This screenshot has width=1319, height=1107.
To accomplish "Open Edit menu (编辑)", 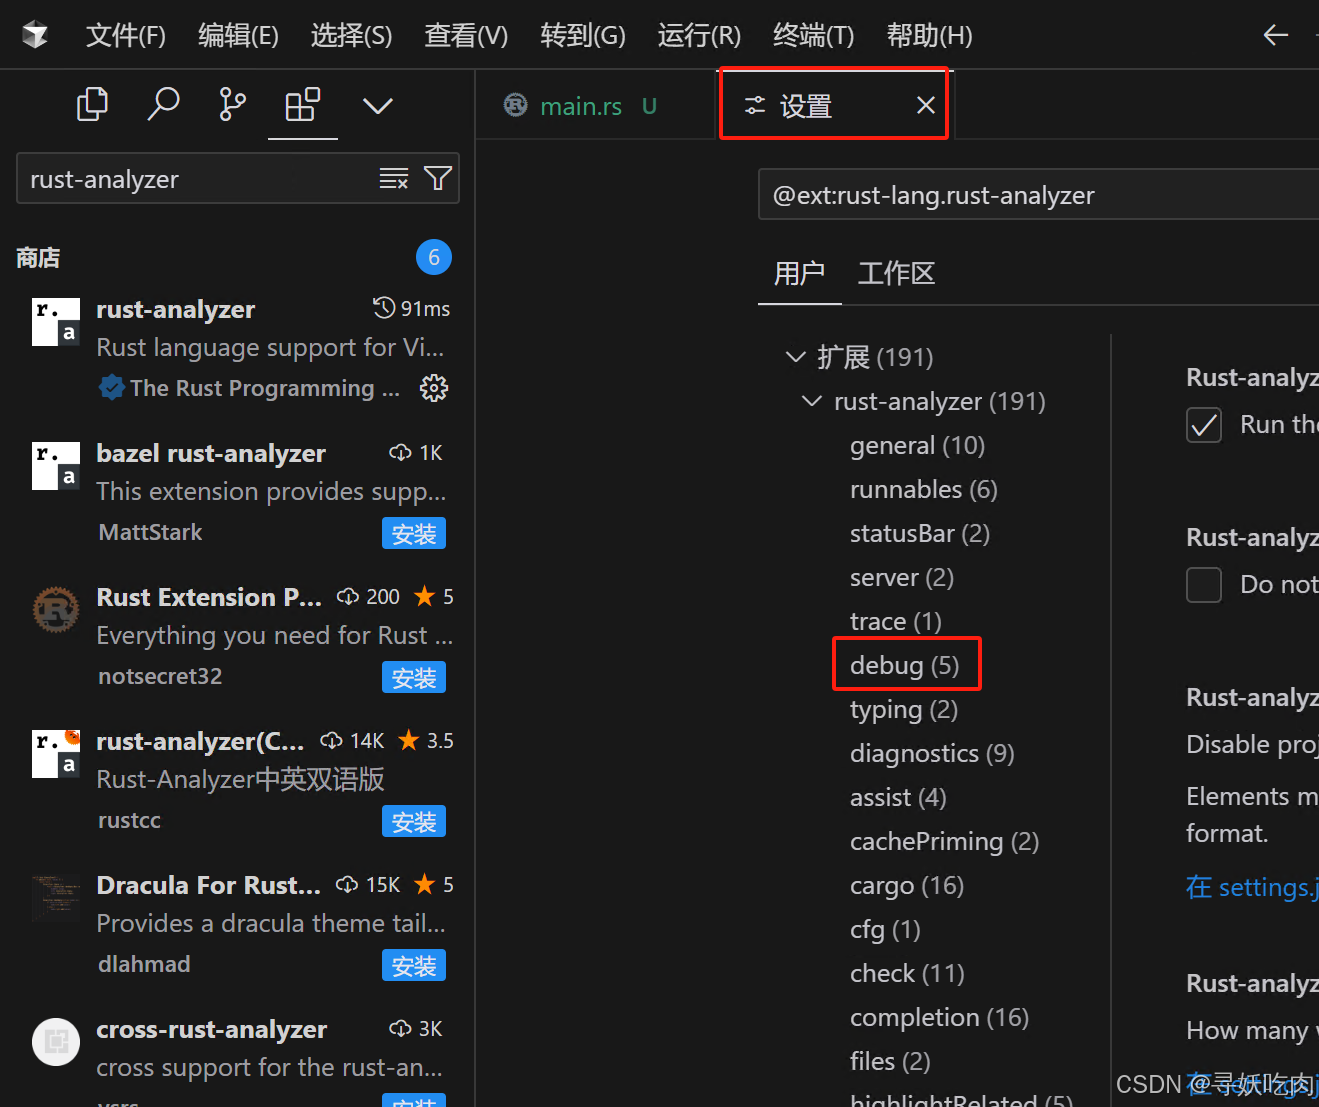I will pyautogui.click(x=238, y=36).
